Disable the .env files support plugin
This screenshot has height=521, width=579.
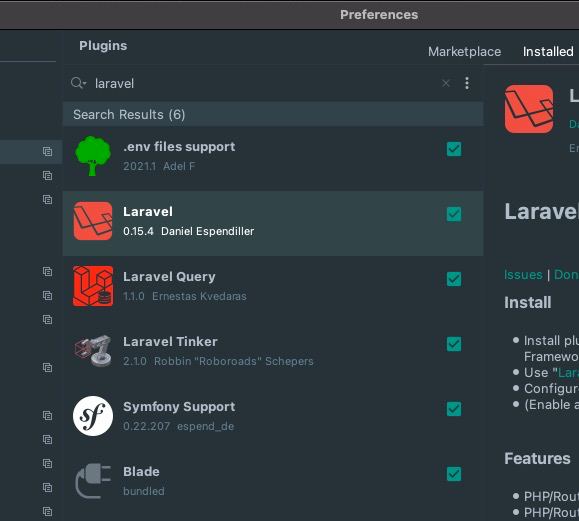tap(454, 149)
